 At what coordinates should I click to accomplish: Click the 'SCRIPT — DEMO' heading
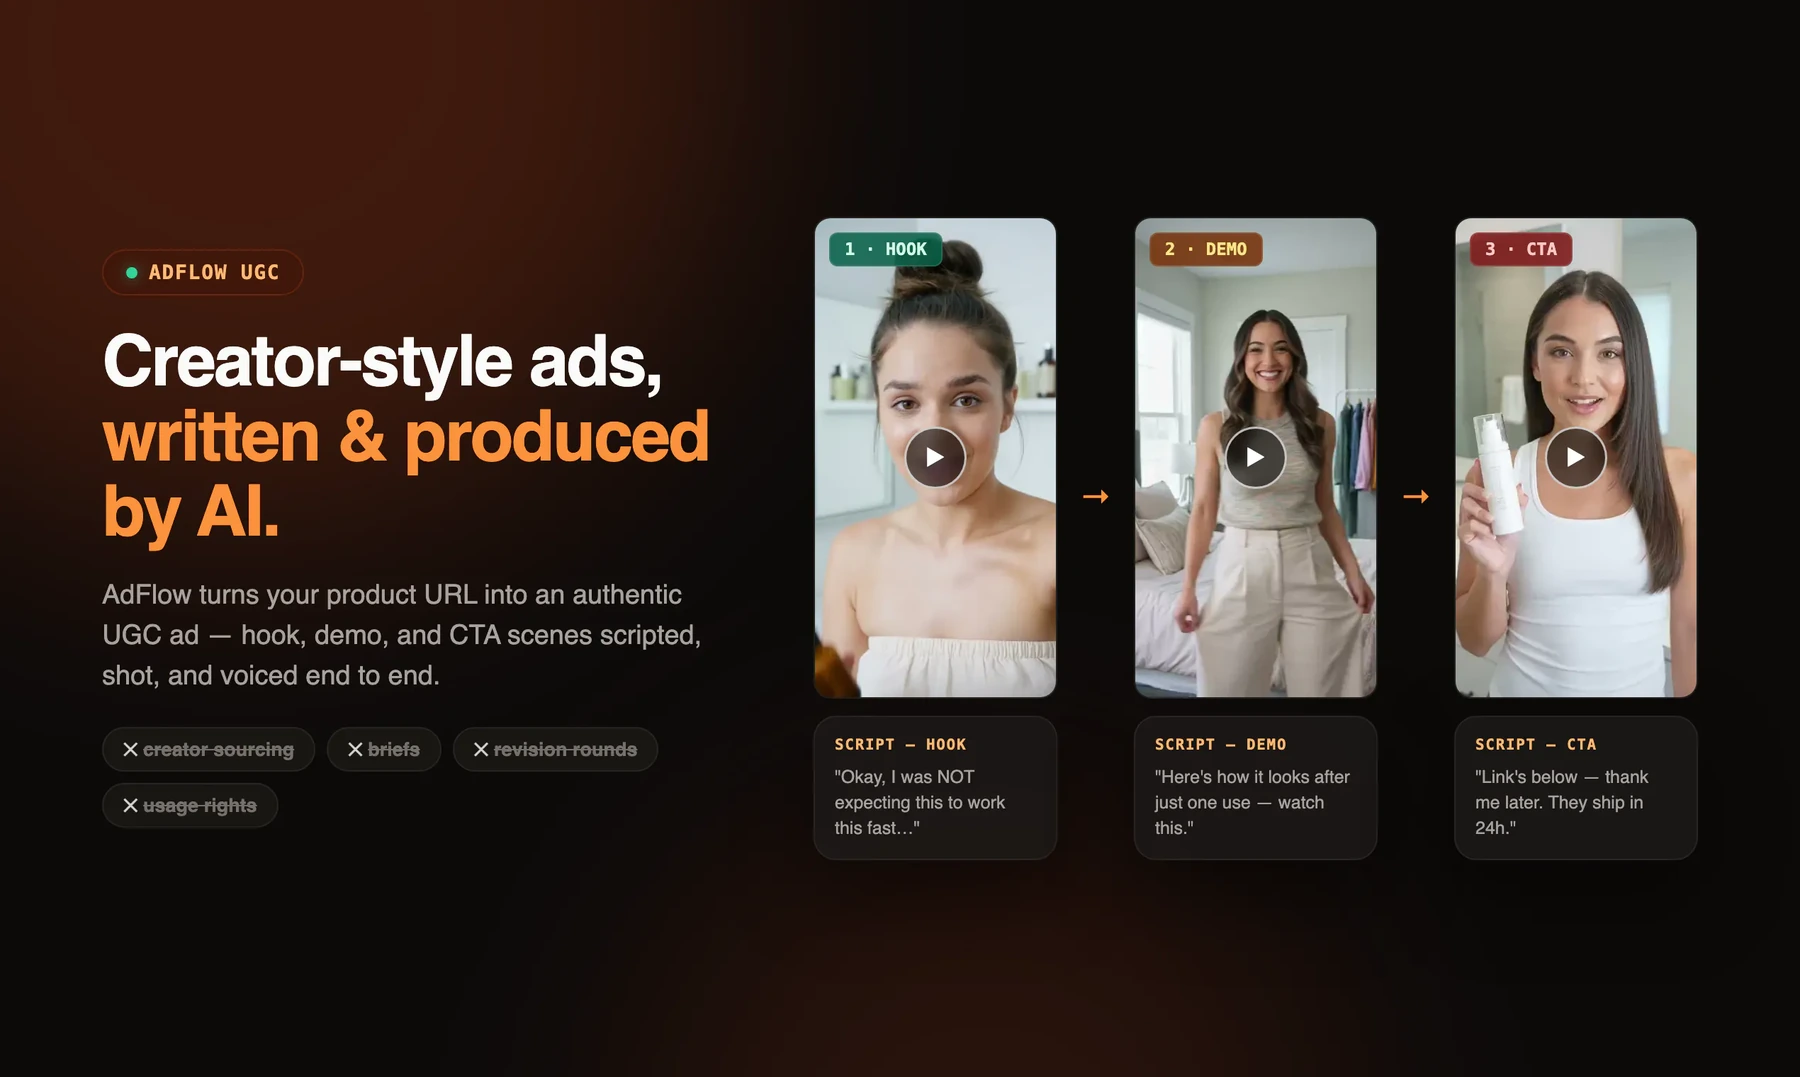[x=1220, y=745]
